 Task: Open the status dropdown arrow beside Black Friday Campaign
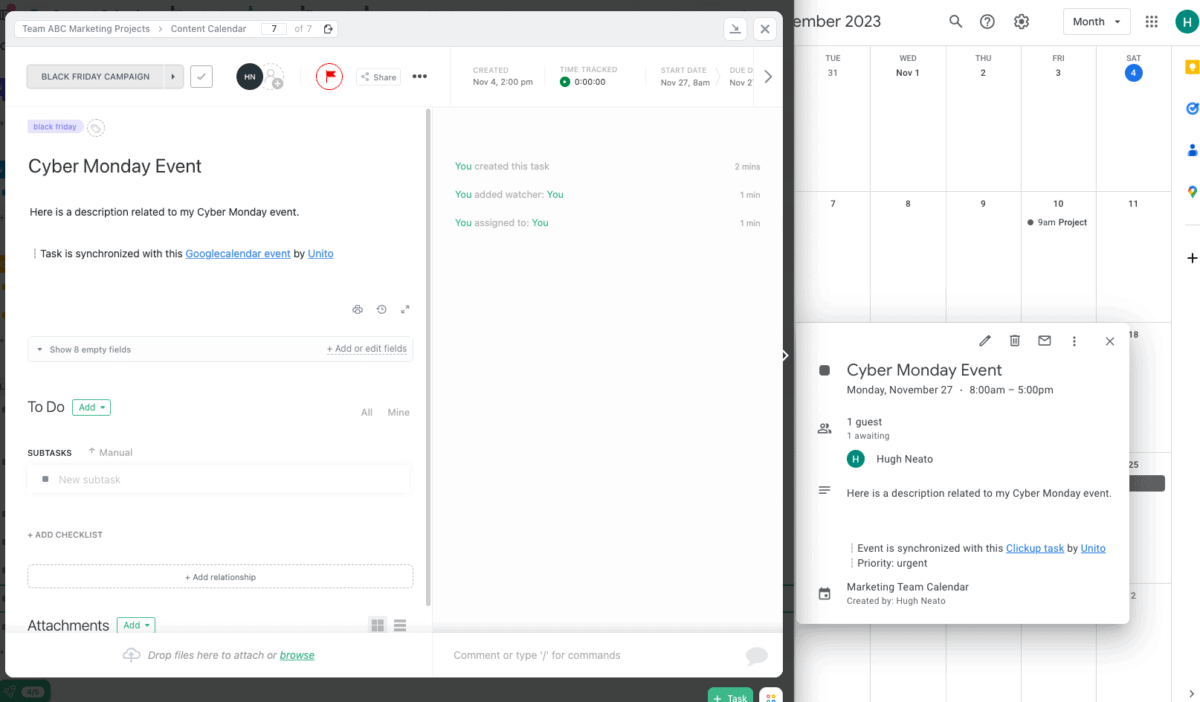pyautogui.click(x=174, y=76)
